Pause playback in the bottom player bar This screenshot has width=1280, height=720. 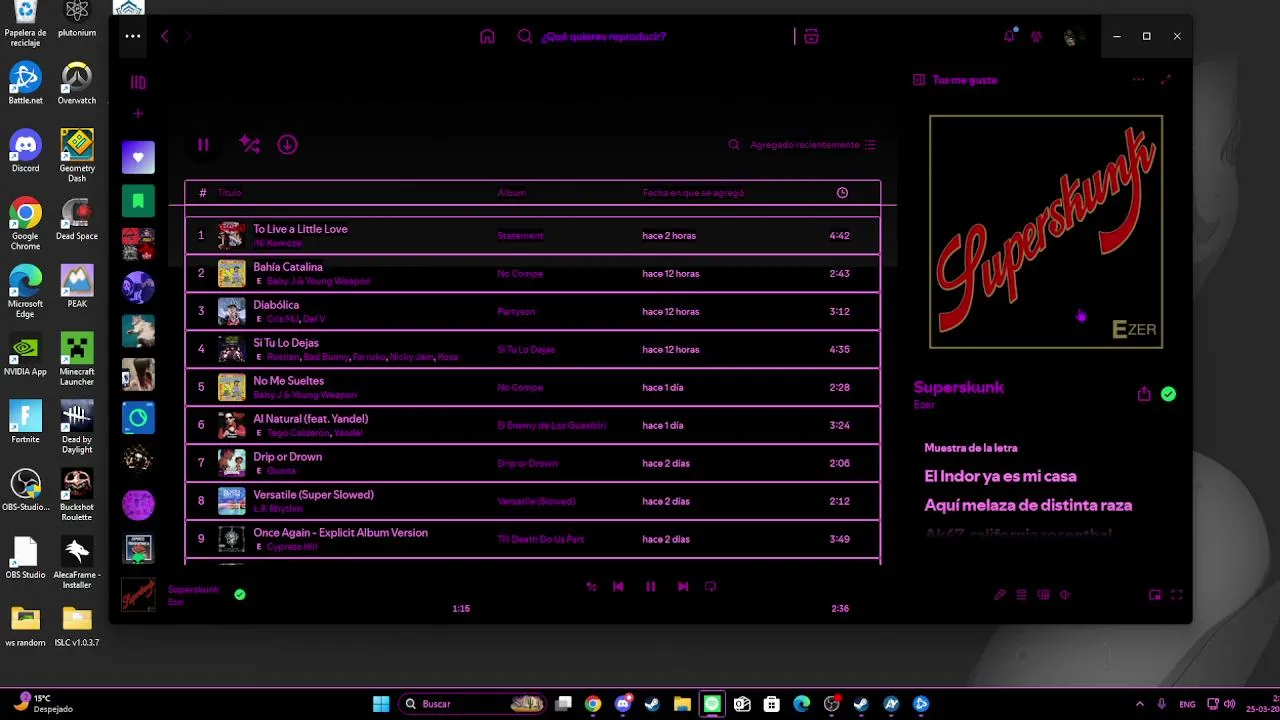pos(650,587)
